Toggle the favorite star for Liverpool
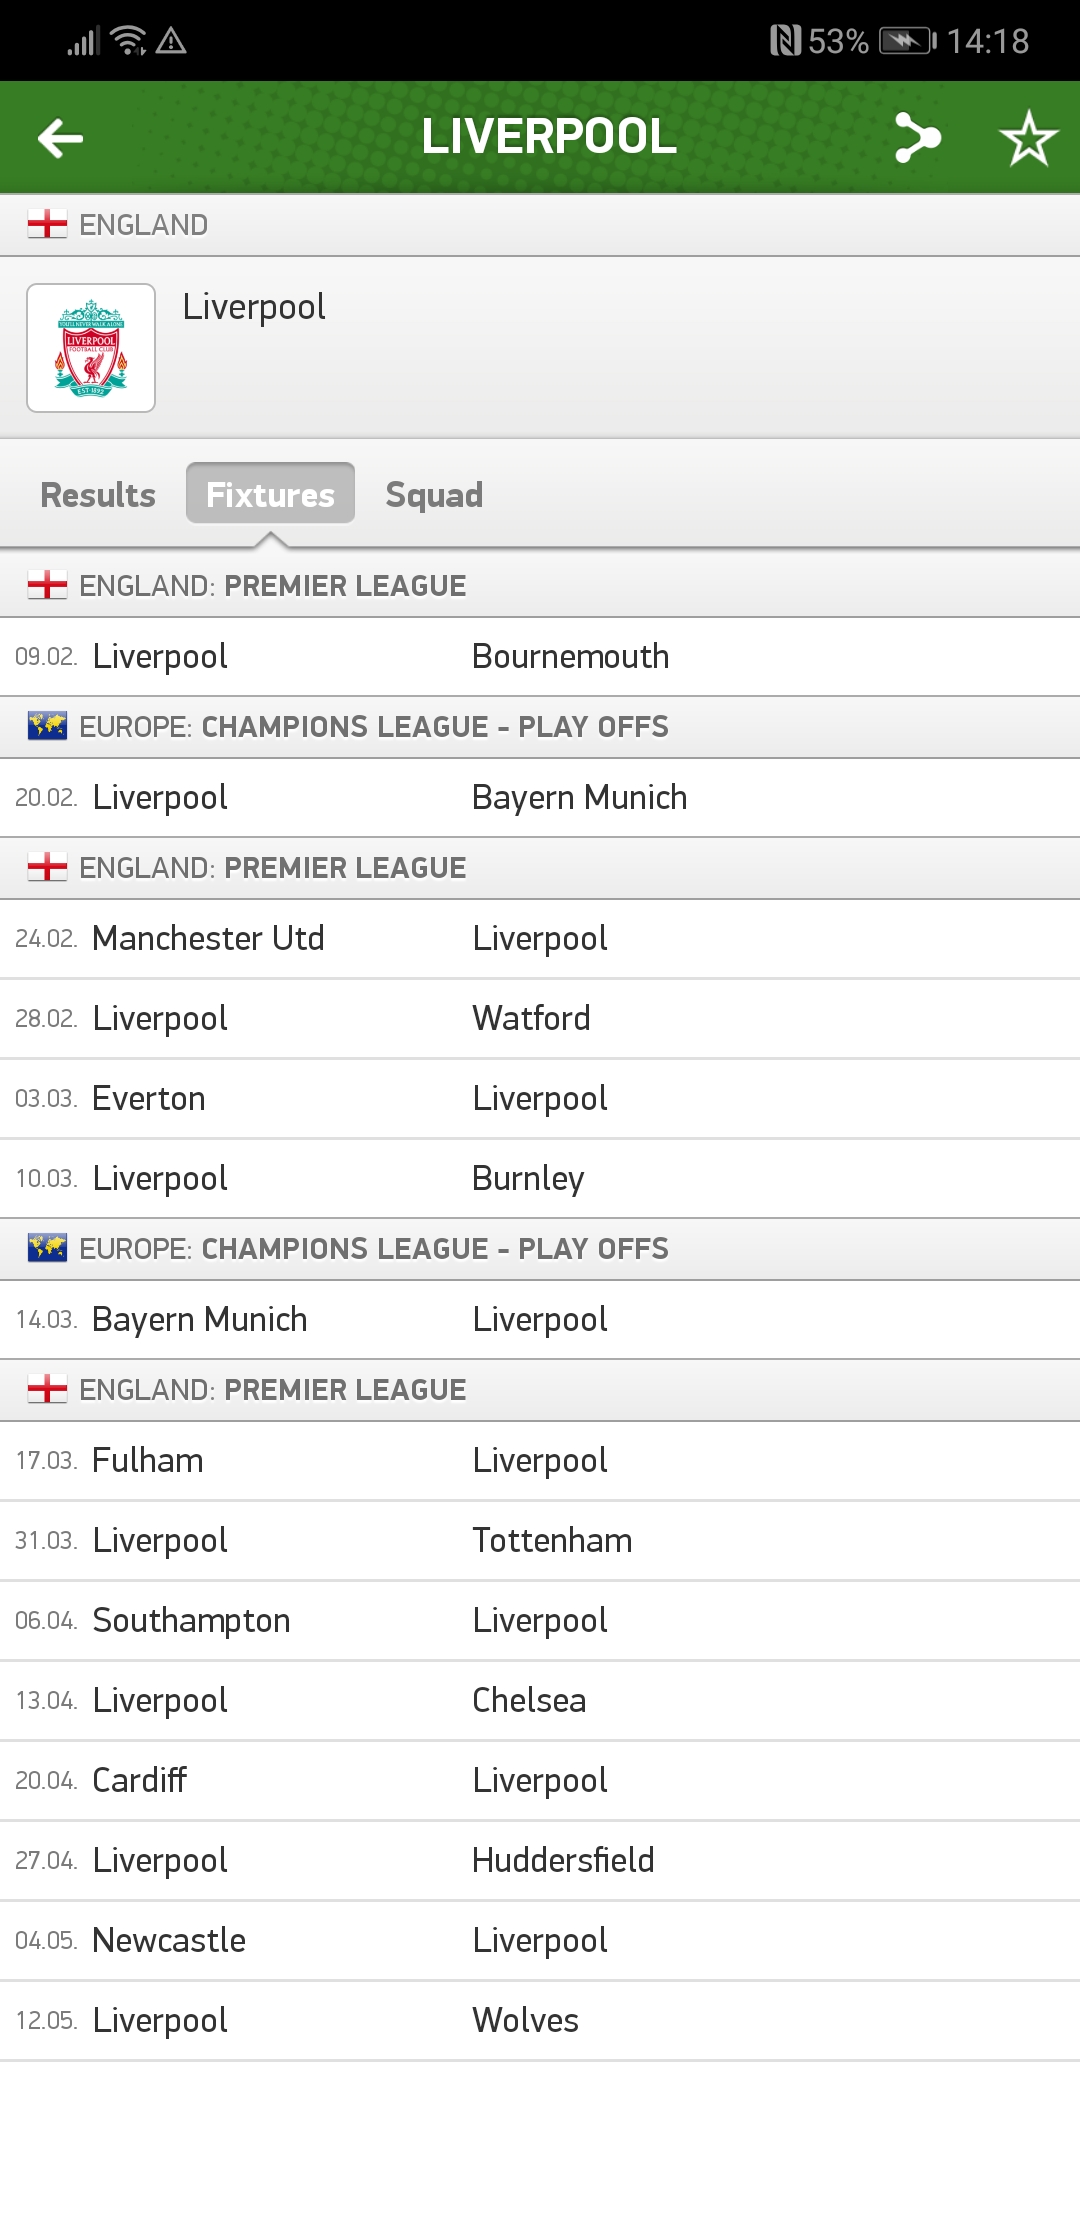The height and width of the screenshot is (2240, 1080). [x=1029, y=137]
